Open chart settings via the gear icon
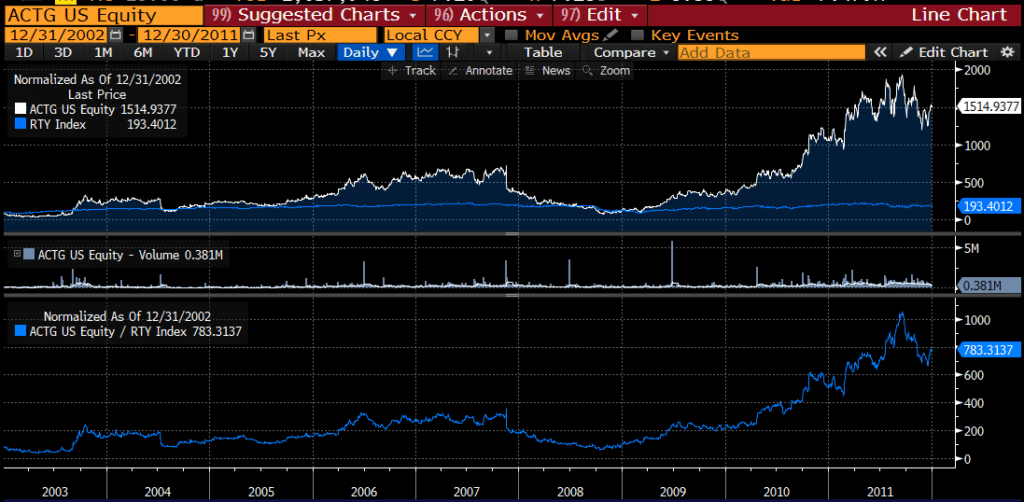1024x502 pixels. pos(1006,53)
